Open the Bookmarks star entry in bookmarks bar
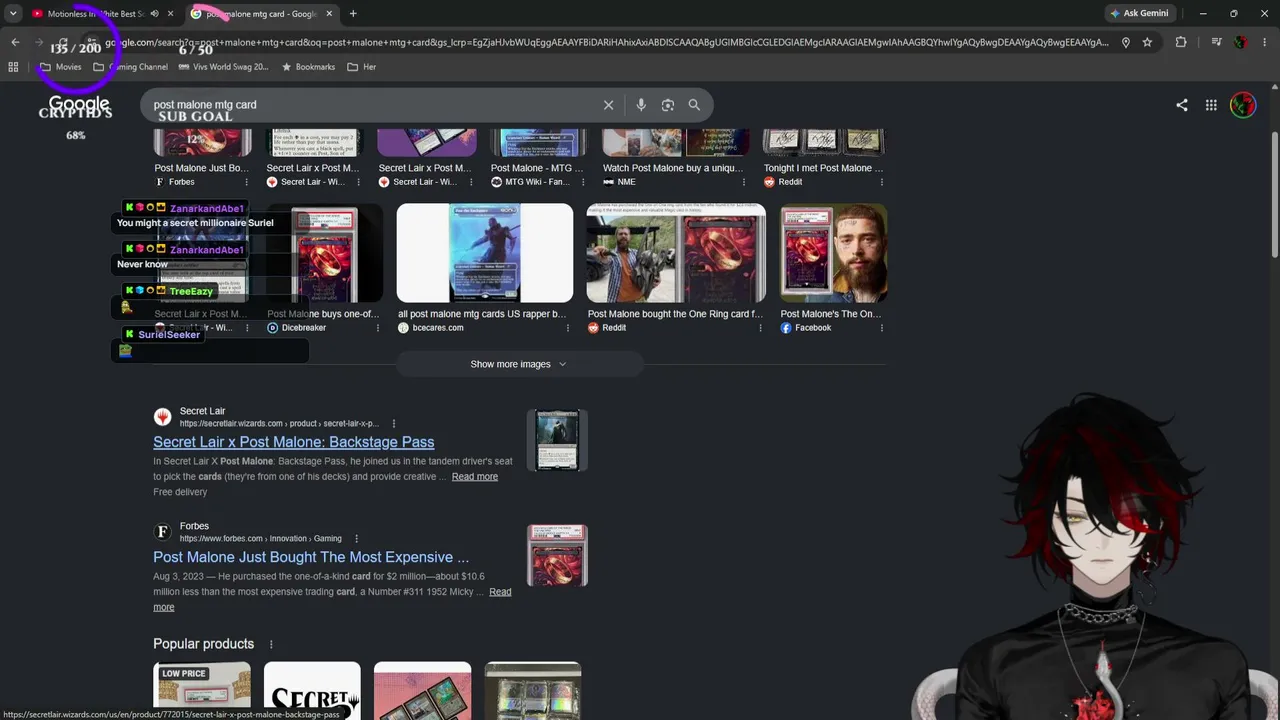Screen dimensions: 1280x720 click(308, 67)
